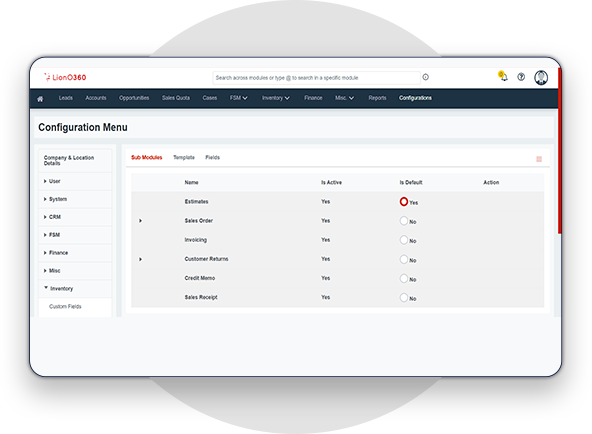Select Estimates default radio button
Screen dimensions: 592x434
coord(404,202)
